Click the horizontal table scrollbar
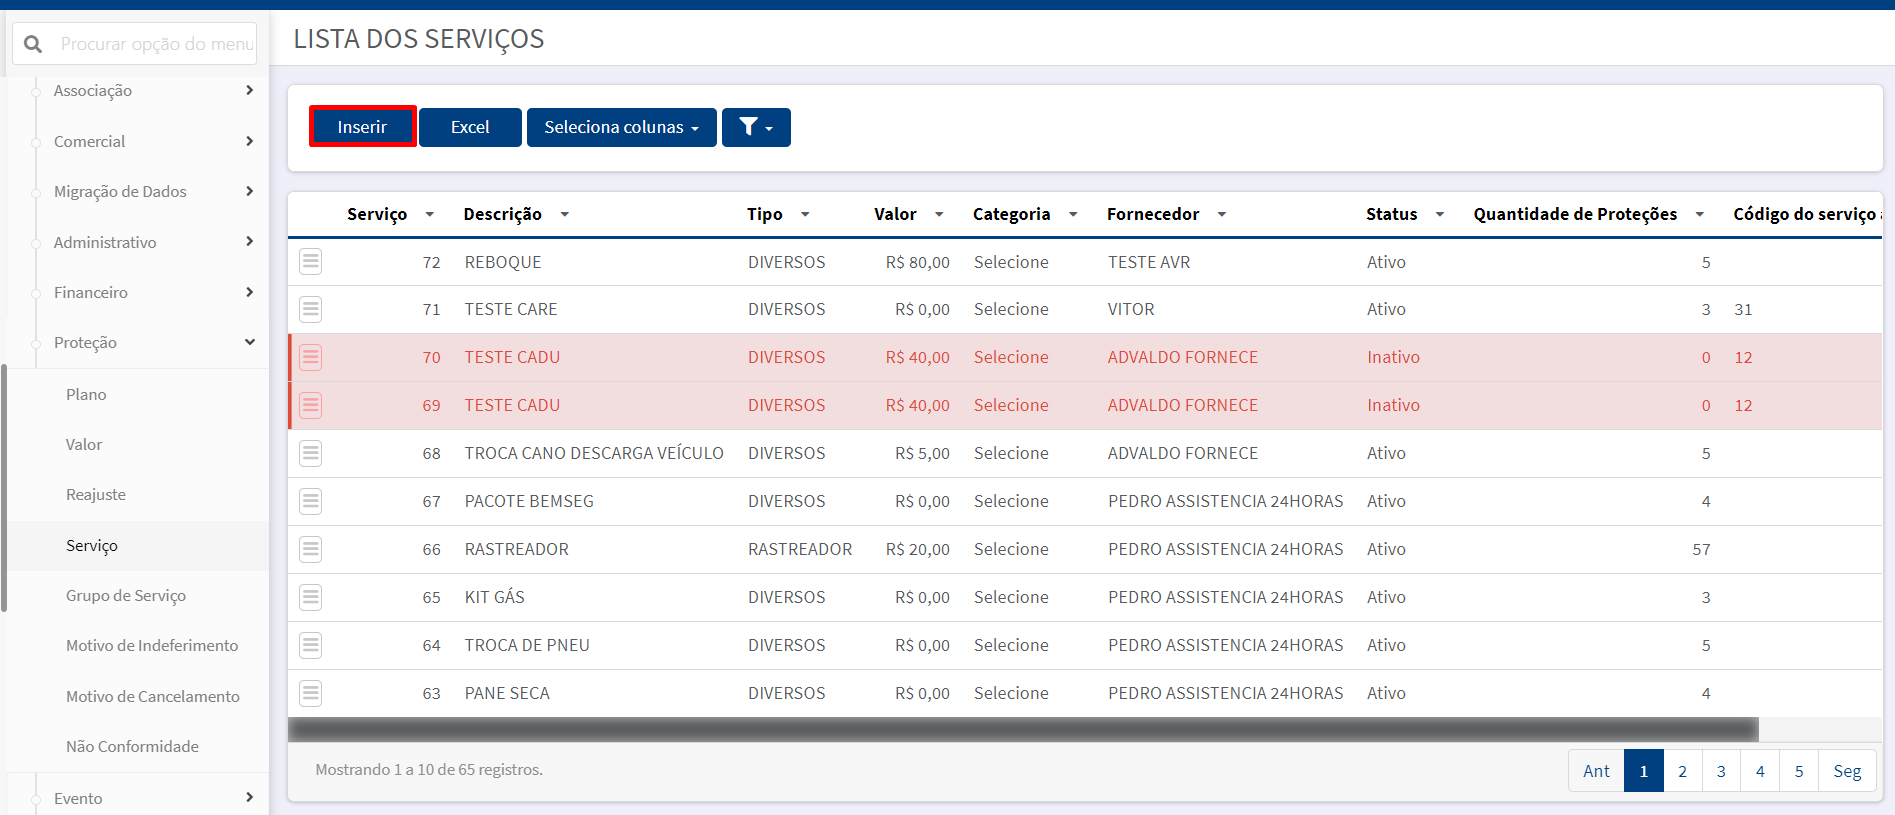Screen dimensions: 1895x815 tap(1023, 730)
